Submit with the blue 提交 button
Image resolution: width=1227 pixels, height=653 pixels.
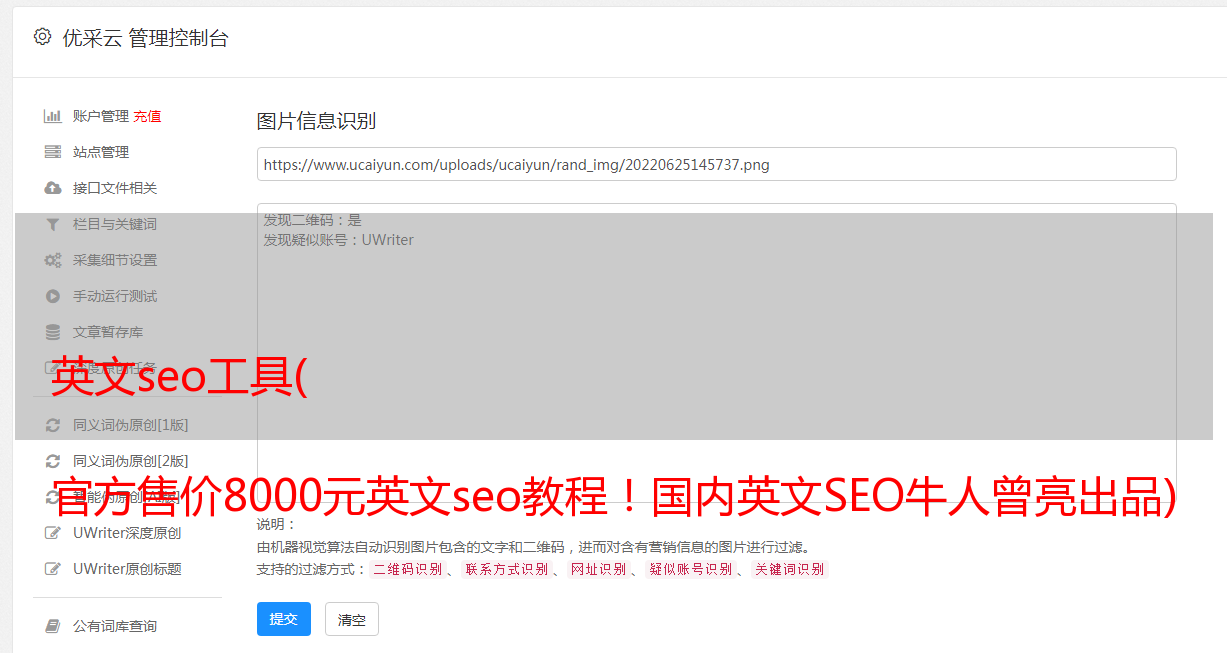(284, 619)
